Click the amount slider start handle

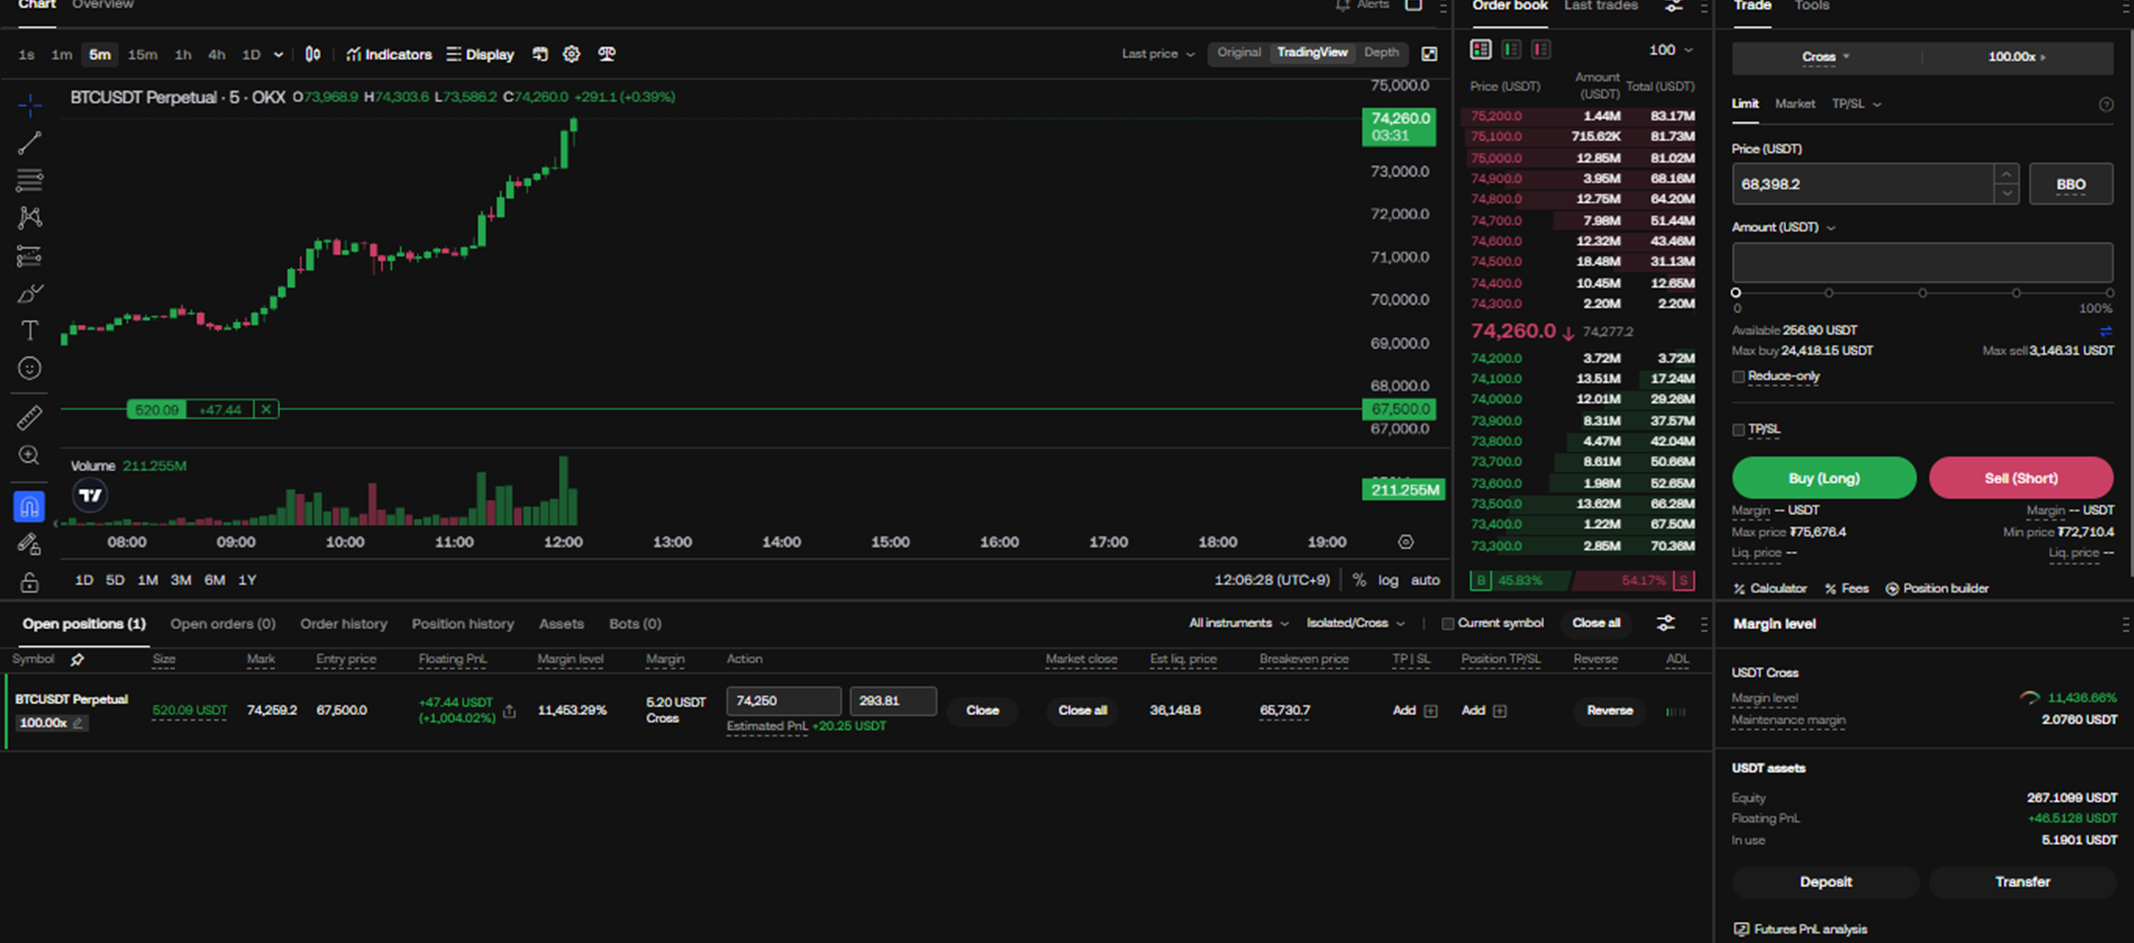pos(1736,293)
